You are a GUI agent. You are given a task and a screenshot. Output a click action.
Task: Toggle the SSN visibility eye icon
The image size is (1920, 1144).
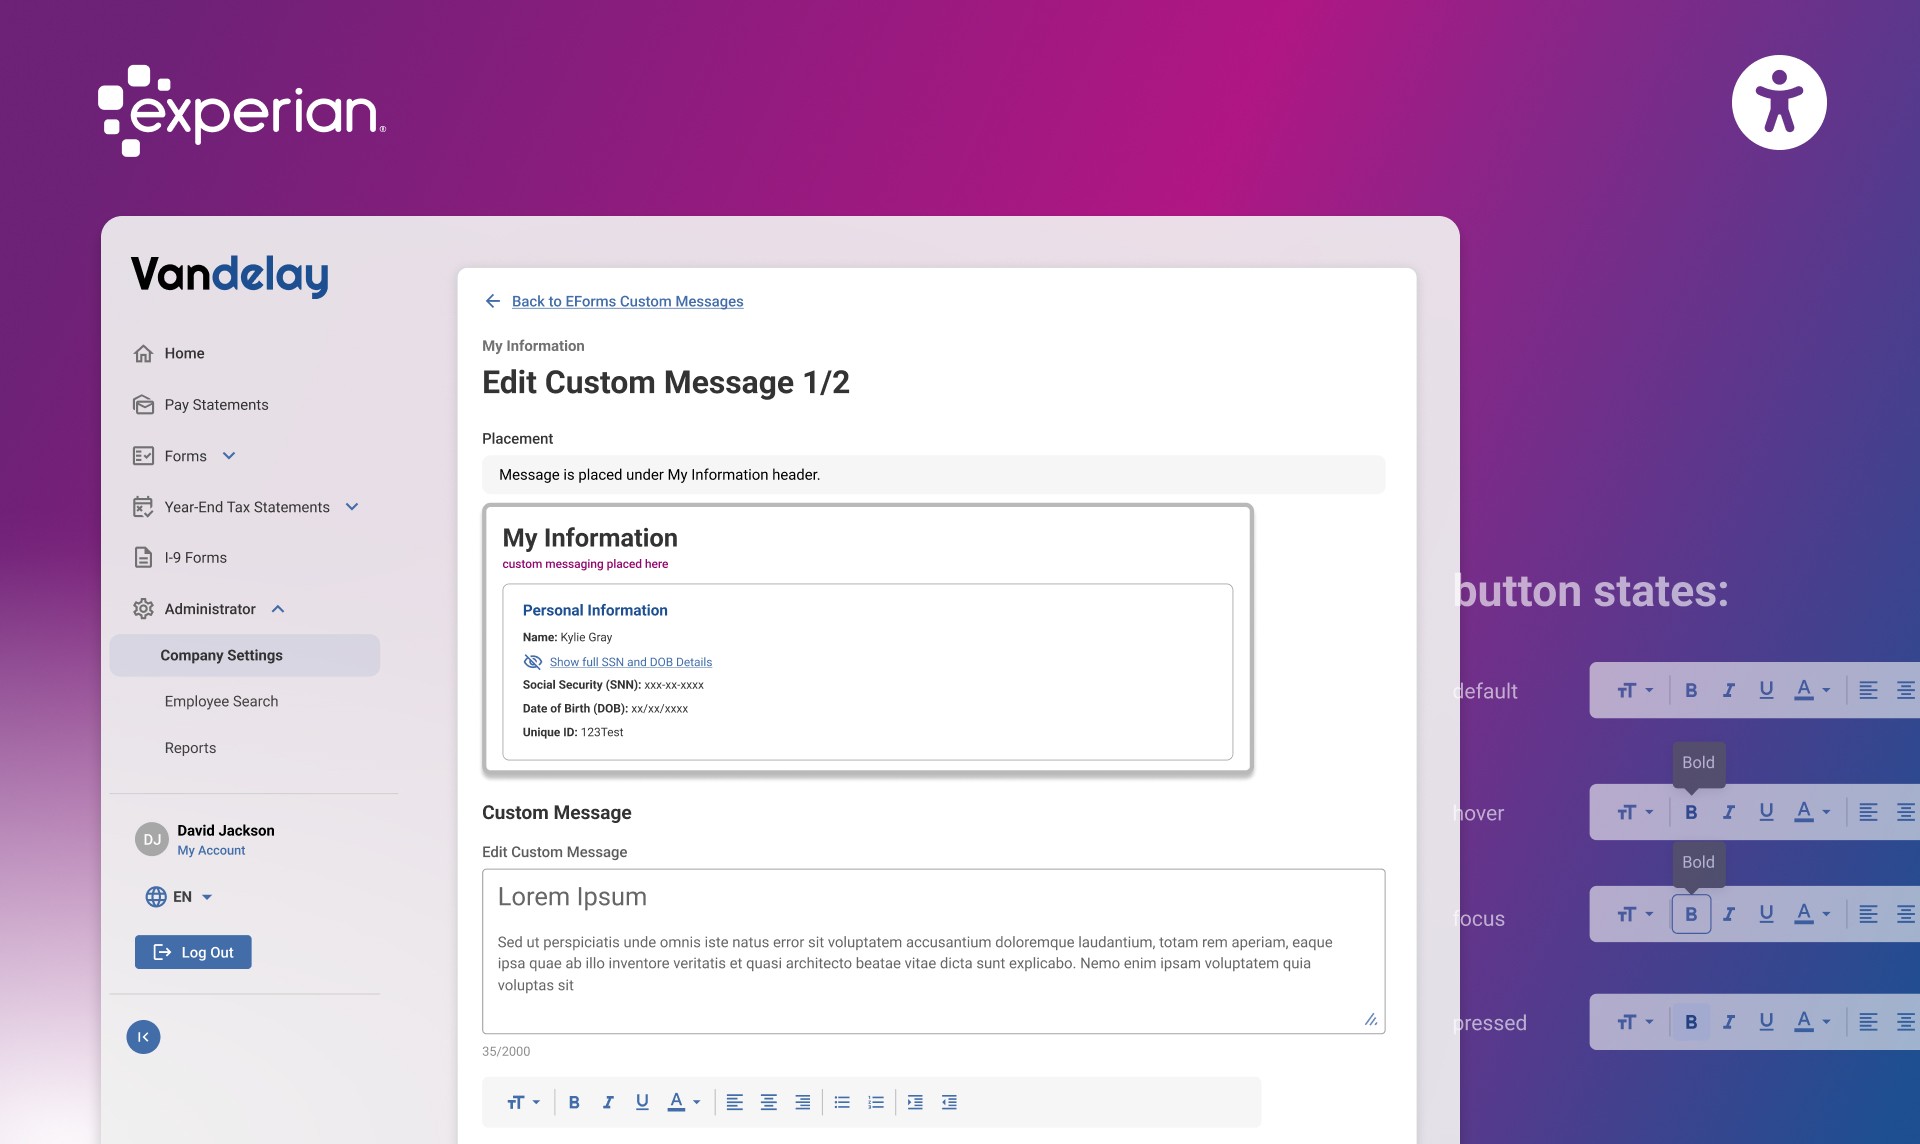pos(533,662)
